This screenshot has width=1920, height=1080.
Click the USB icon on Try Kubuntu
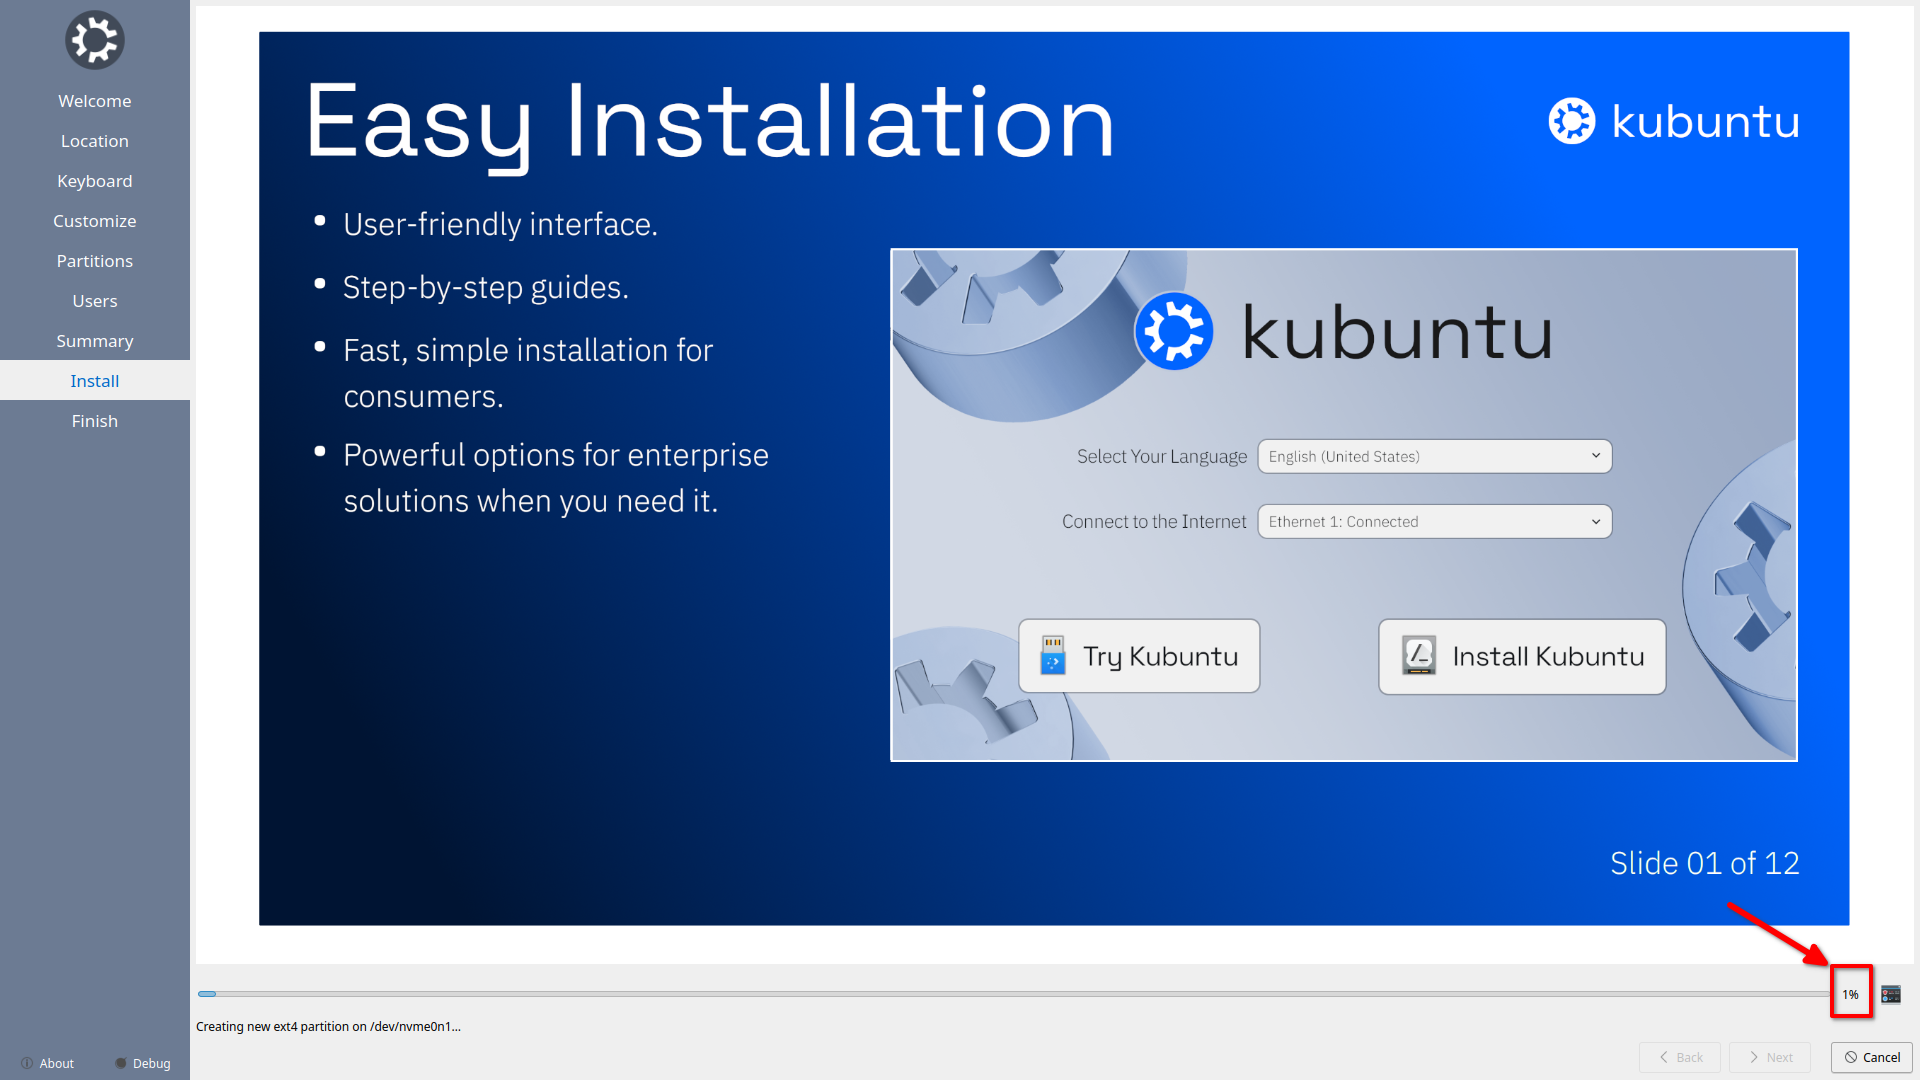(1052, 656)
